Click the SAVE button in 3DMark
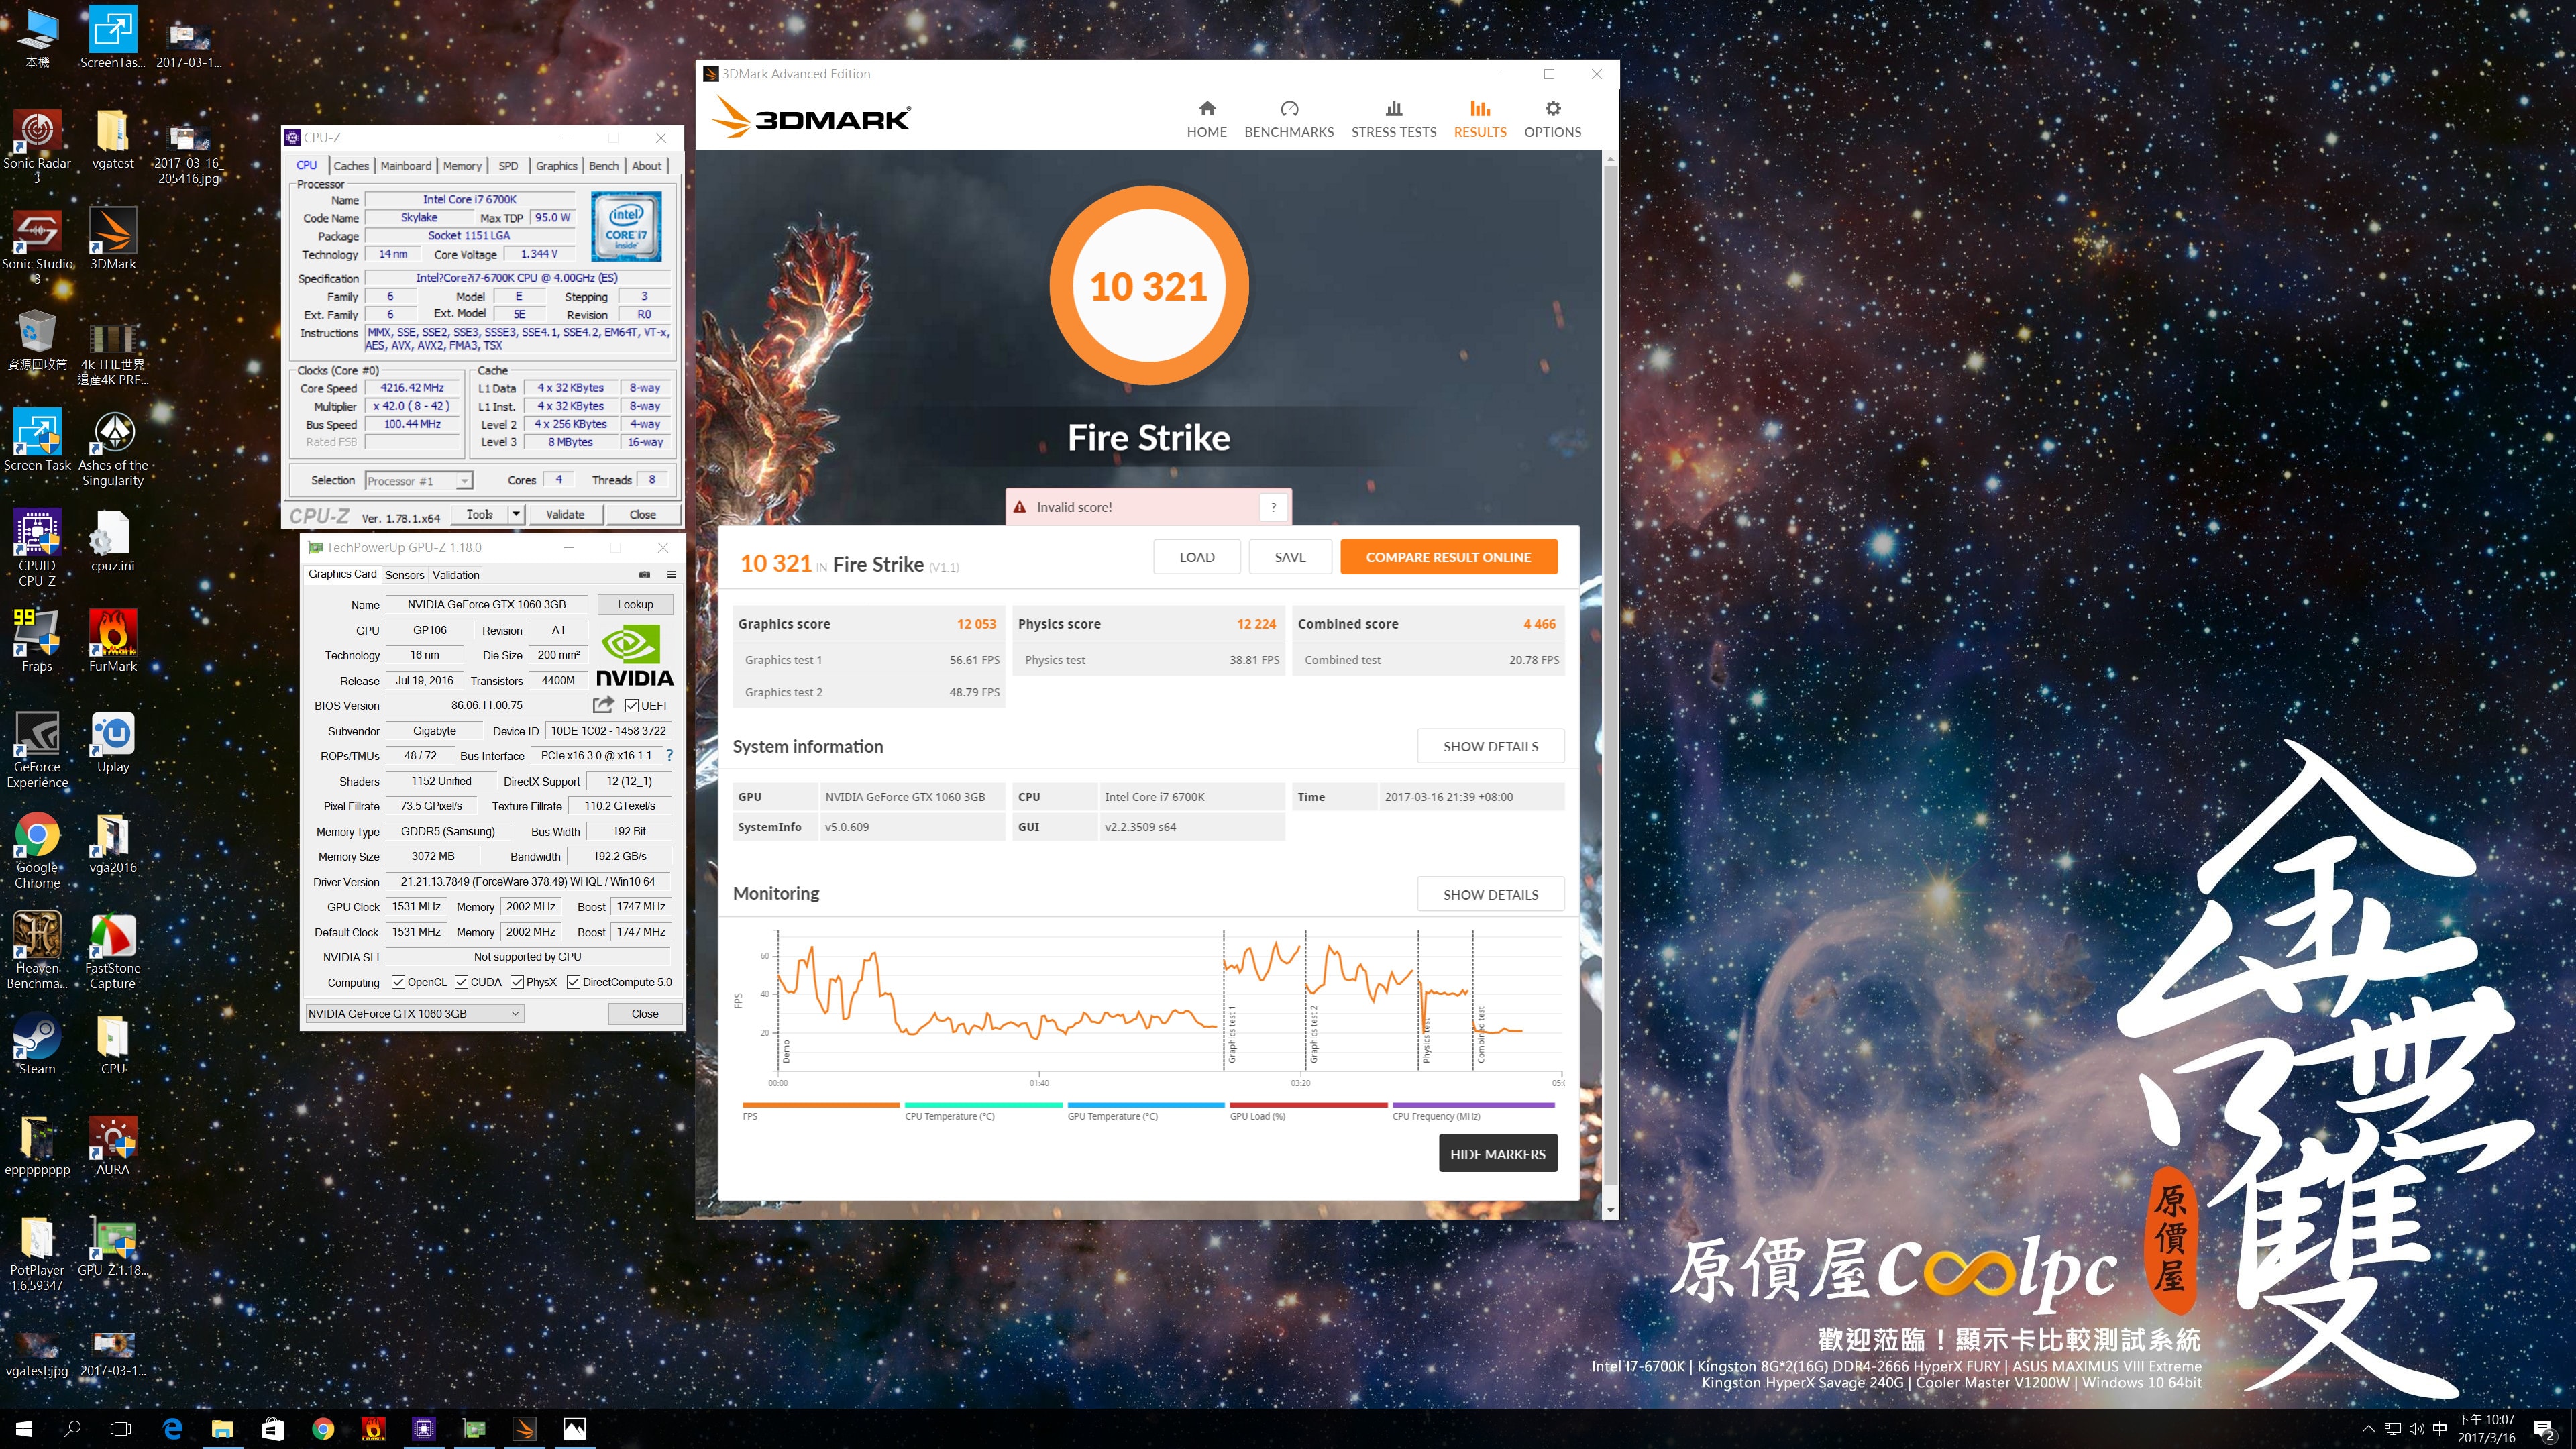The image size is (2576, 1449). pyautogui.click(x=1290, y=557)
